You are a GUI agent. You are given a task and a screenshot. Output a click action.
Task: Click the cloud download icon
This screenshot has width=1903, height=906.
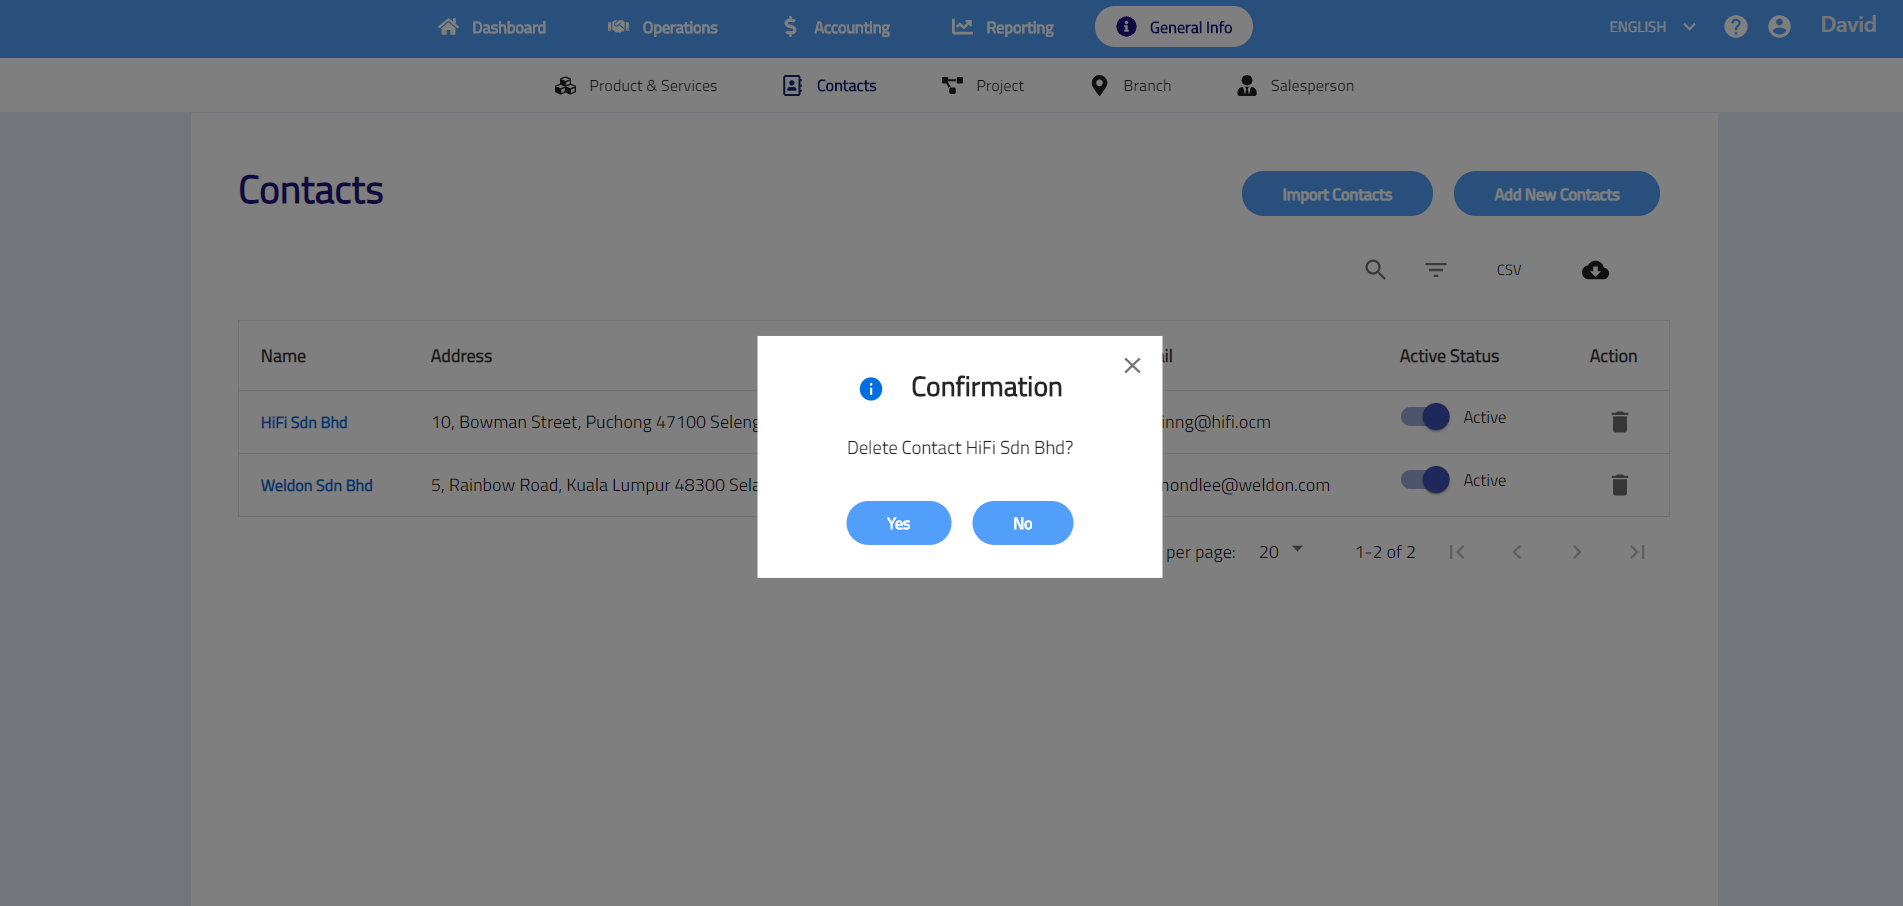coord(1595,270)
